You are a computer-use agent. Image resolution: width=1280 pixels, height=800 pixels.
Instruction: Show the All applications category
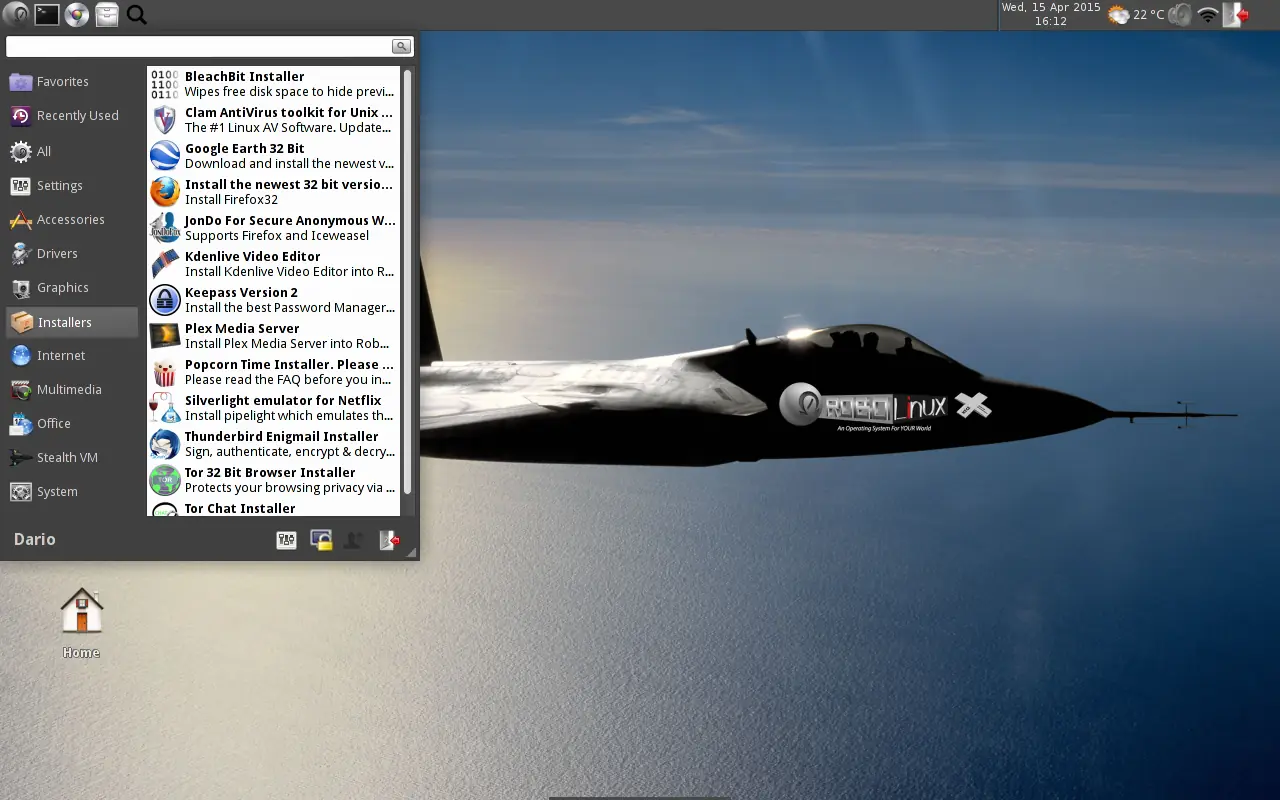tap(71, 151)
